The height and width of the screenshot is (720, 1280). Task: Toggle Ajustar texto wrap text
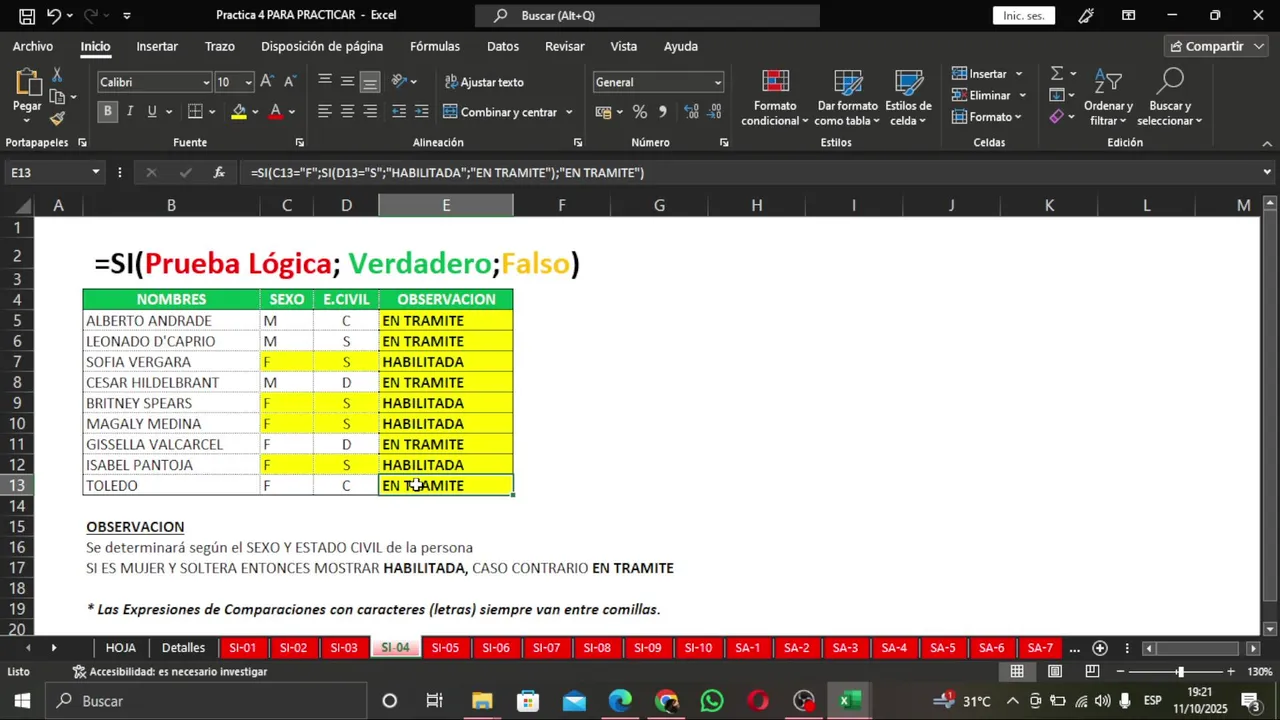click(x=484, y=82)
